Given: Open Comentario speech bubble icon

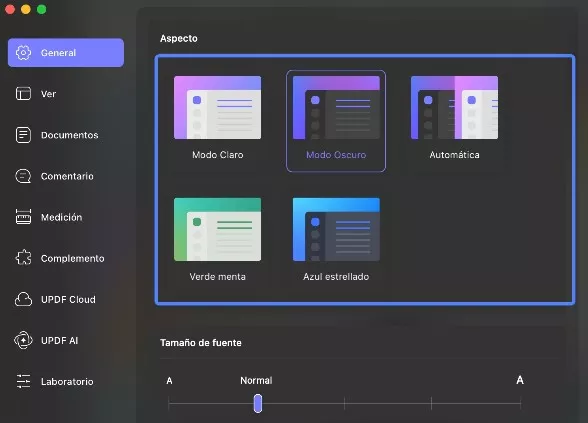Looking at the screenshot, I should tap(23, 176).
